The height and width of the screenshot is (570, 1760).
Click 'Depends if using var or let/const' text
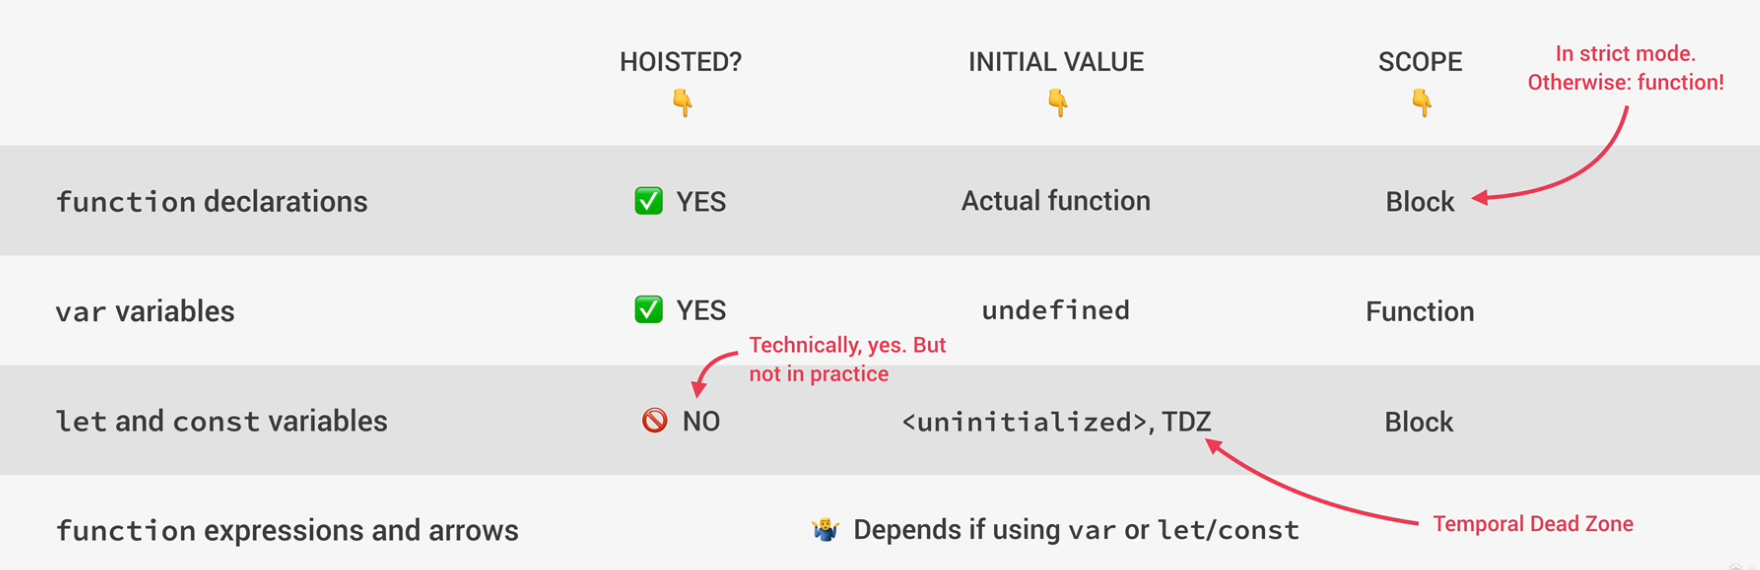pyautogui.click(x=1076, y=530)
